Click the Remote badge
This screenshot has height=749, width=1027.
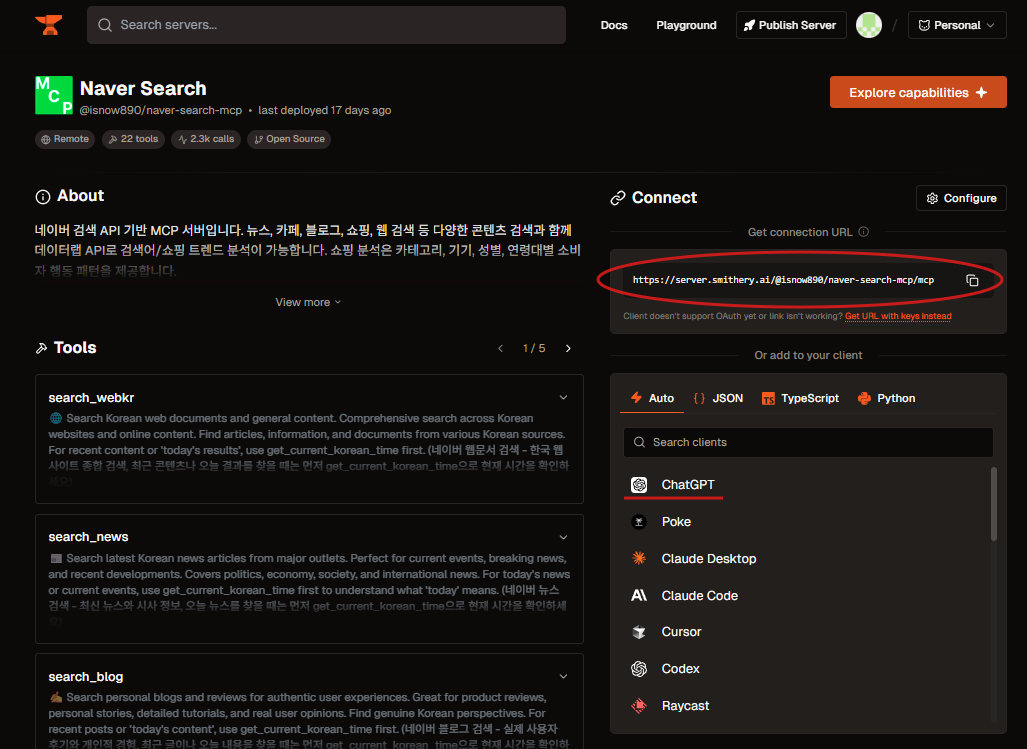65,139
